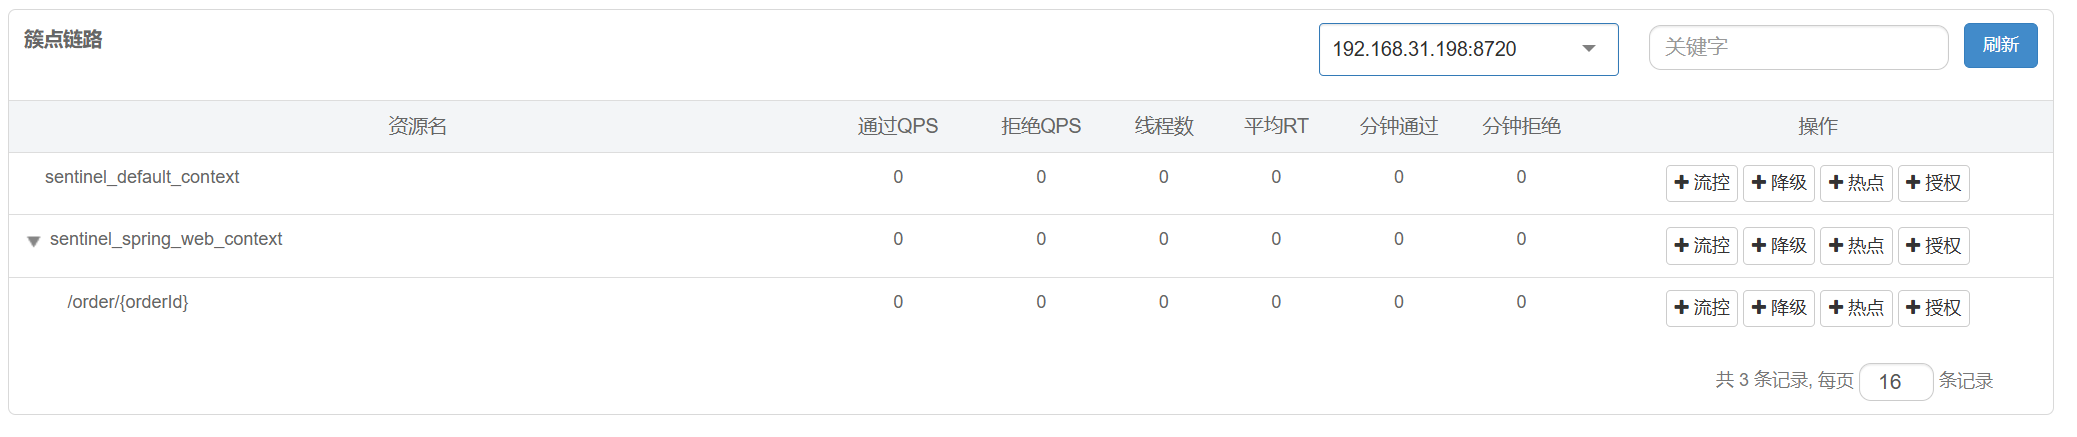The height and width of the screenshot is (437, 2077).
Task: Add 授权 rule for sentinel_default_context
Action: (x=1933, y=183)
